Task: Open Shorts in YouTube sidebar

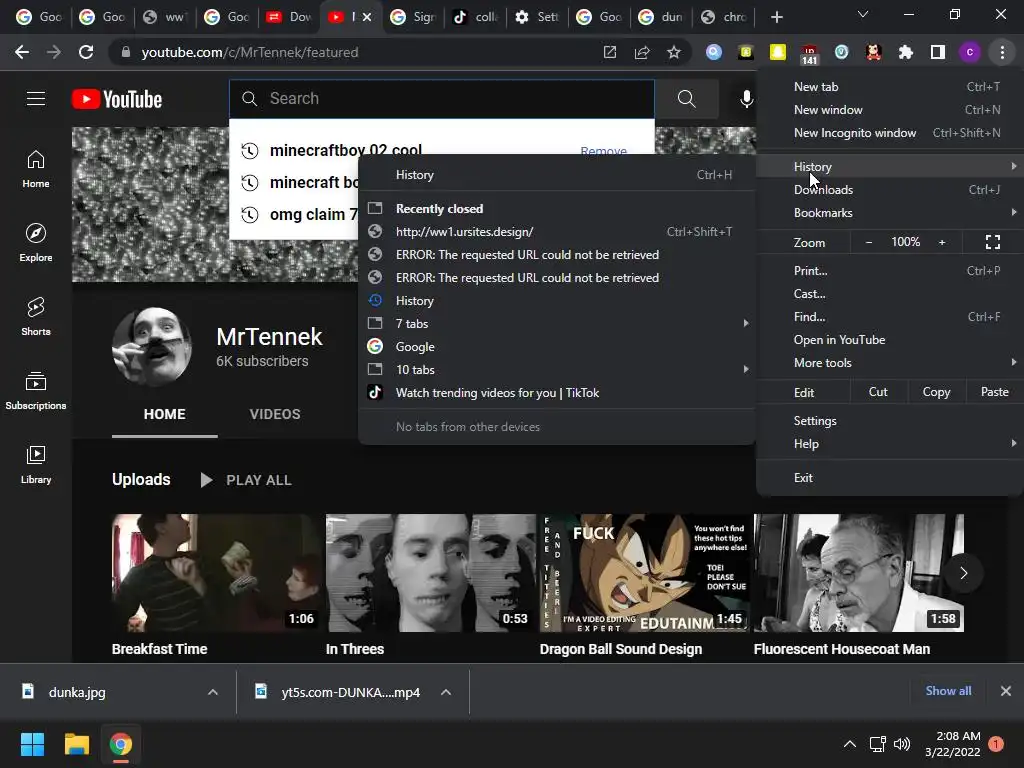Action: click(x=36, y=317)
